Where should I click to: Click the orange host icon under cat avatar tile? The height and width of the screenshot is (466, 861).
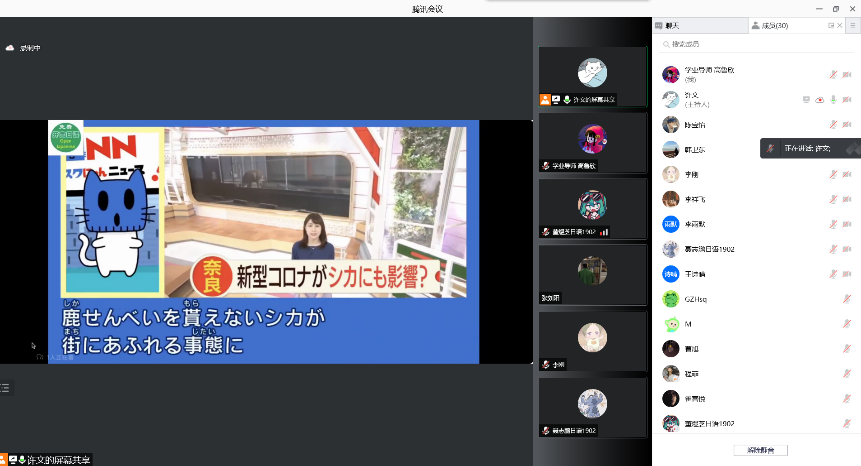click(545, 99)
